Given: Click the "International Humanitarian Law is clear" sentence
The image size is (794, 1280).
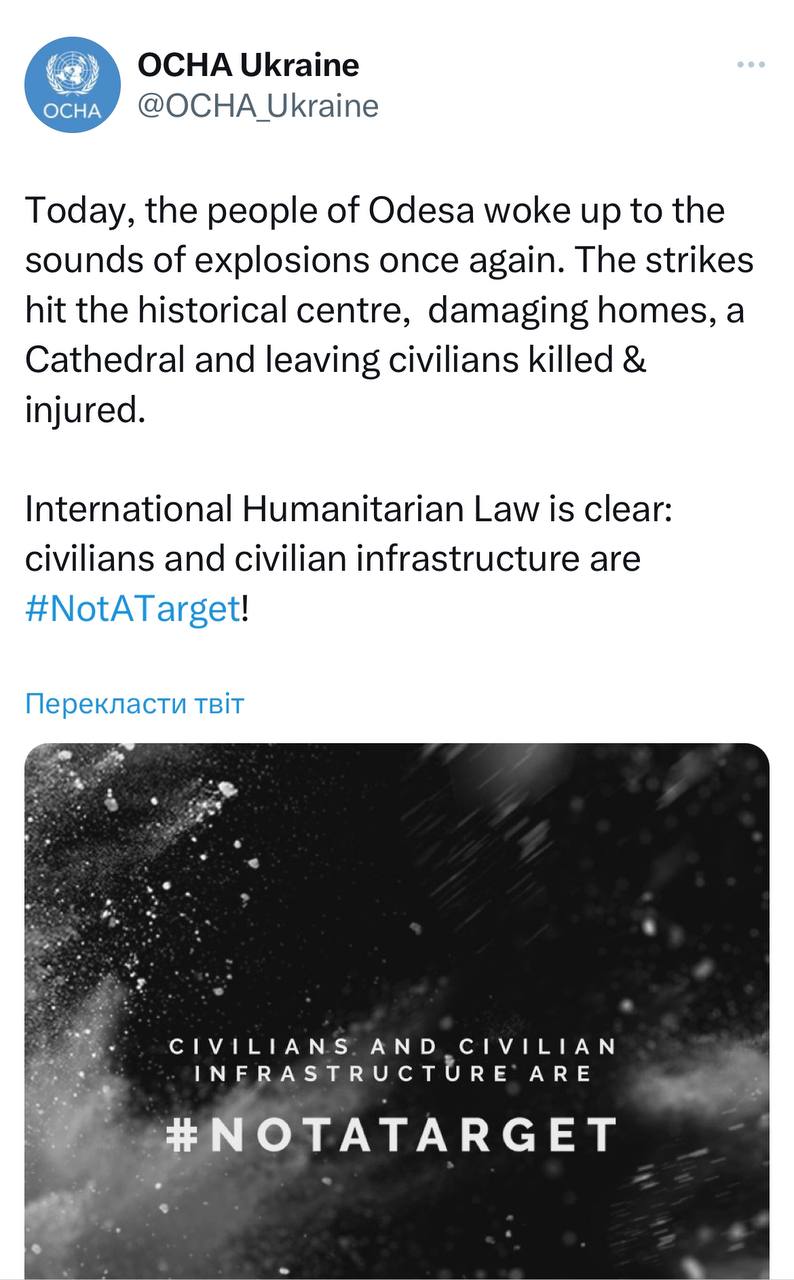Looking at the screenshot, I should pyautogui.click(x=350, y=509).
